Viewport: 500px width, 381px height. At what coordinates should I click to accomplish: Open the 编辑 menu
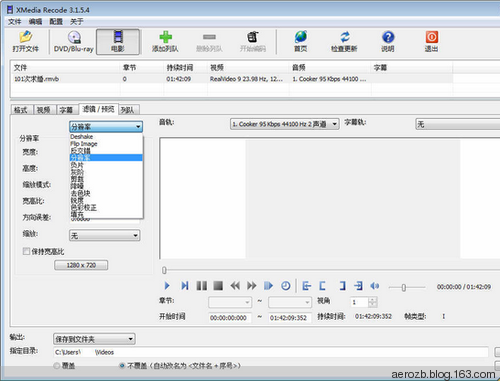click(x=35, y=22)
